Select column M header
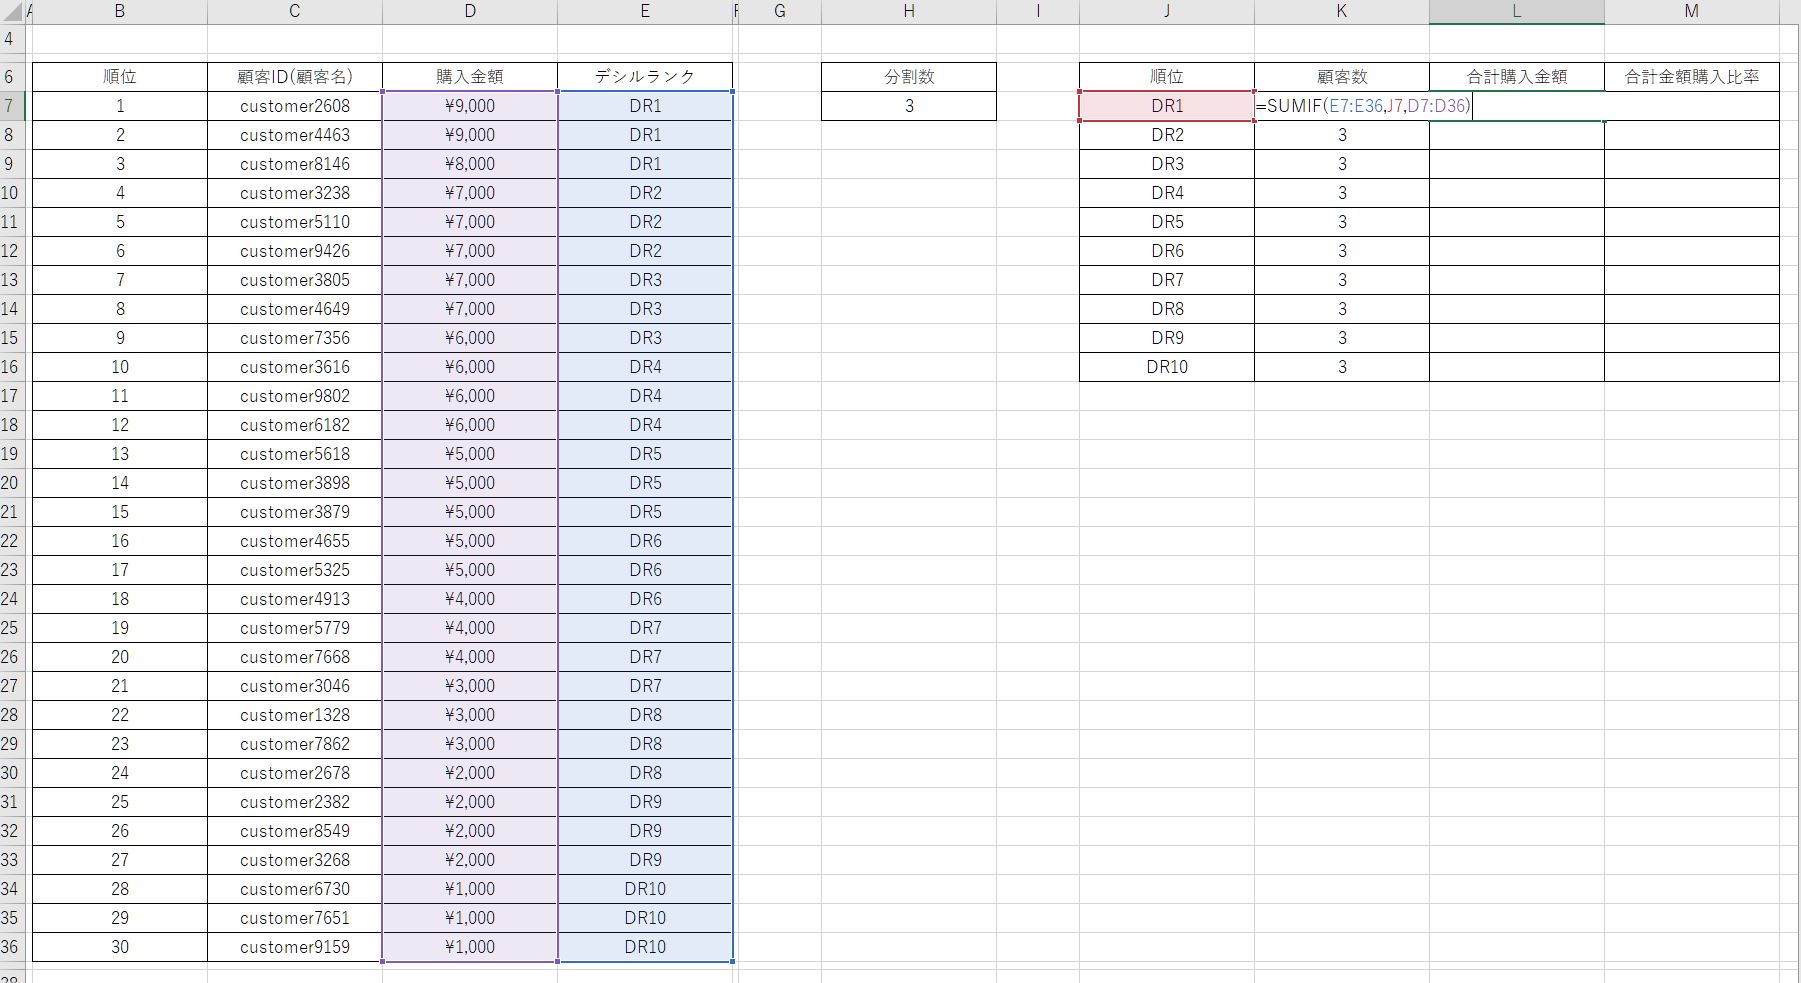 [x=1691, y=12]
